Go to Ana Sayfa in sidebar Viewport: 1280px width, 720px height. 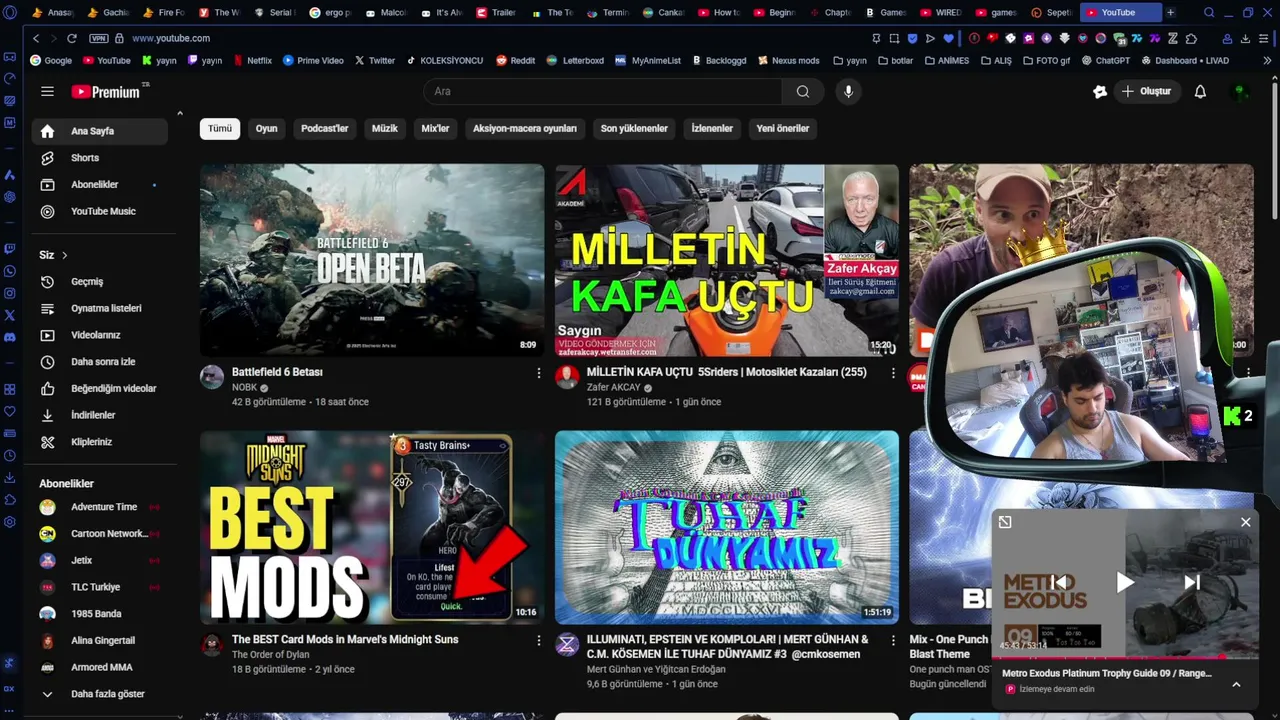pos(99,131)
